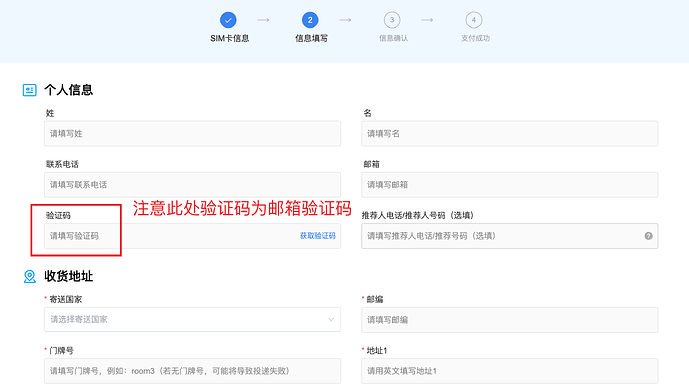Click the 地址1 address input field

pyautogui.click(x=510, y=371)
